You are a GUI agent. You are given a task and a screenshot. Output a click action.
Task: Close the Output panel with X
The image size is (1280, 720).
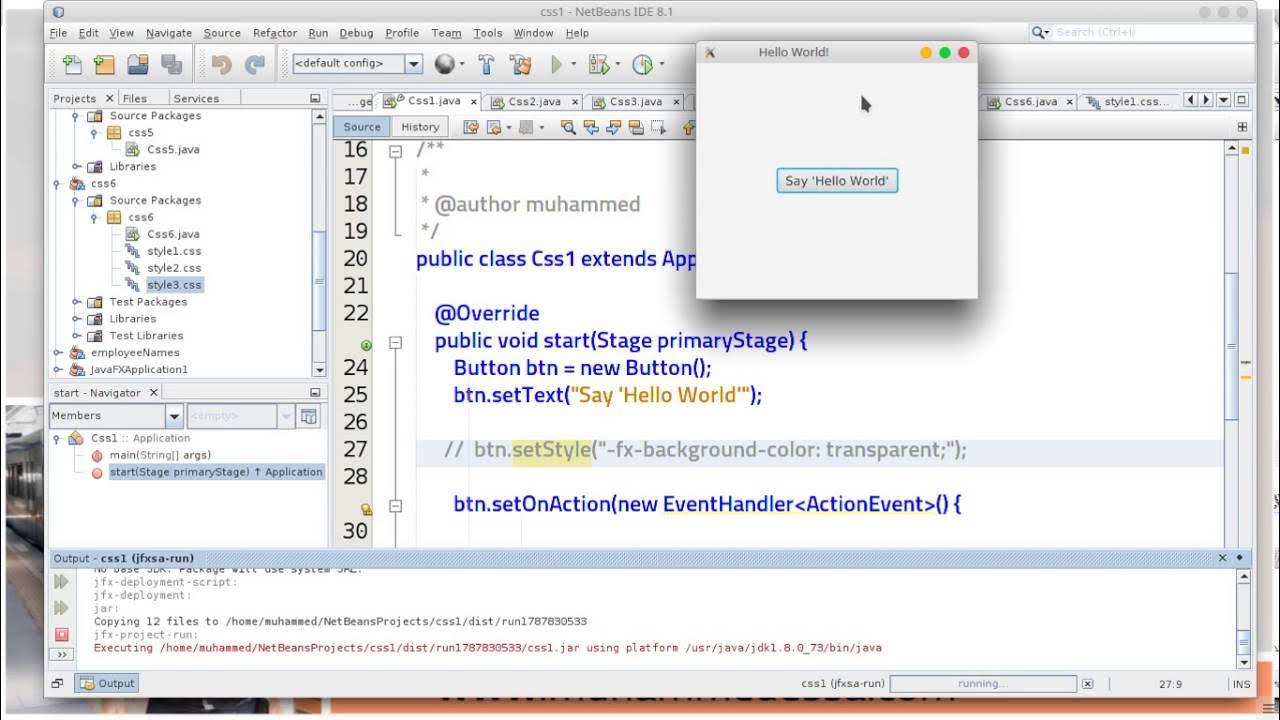click(1222, 558)
